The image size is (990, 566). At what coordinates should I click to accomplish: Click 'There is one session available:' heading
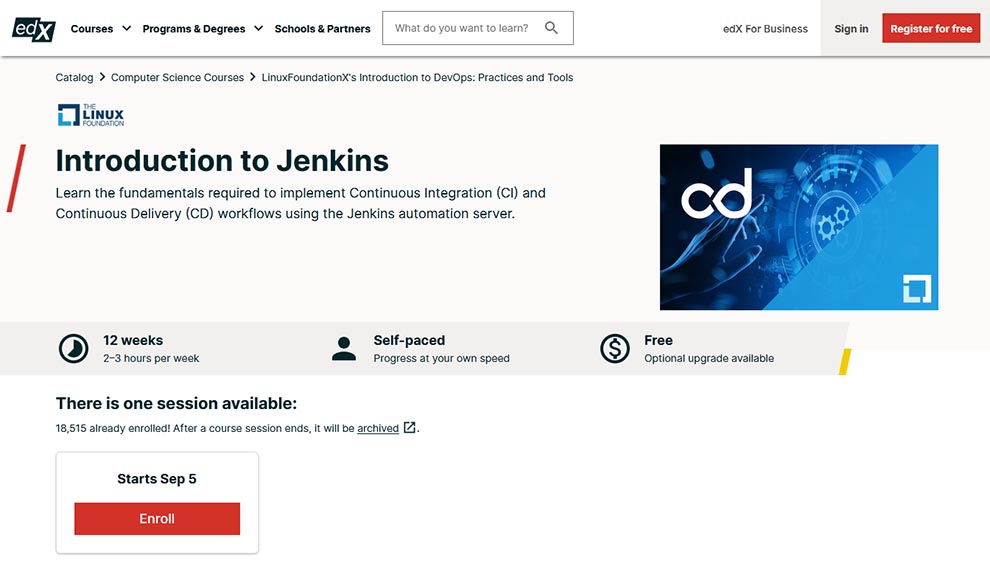pos(176,403)
